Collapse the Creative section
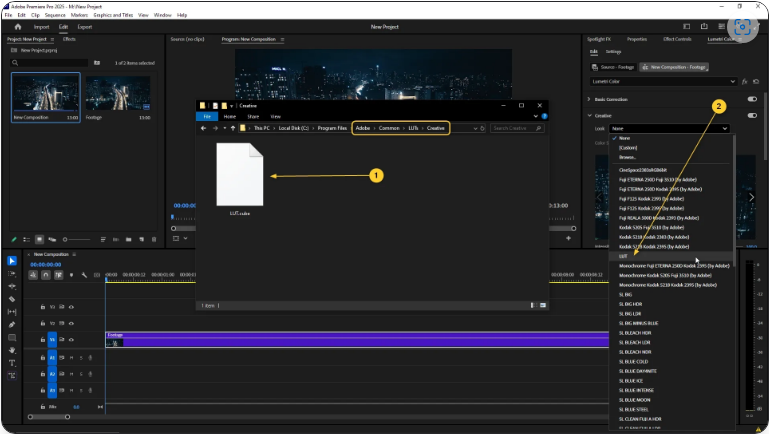Image resolution: width=769 pixels, height=434 pixels. 590,116
